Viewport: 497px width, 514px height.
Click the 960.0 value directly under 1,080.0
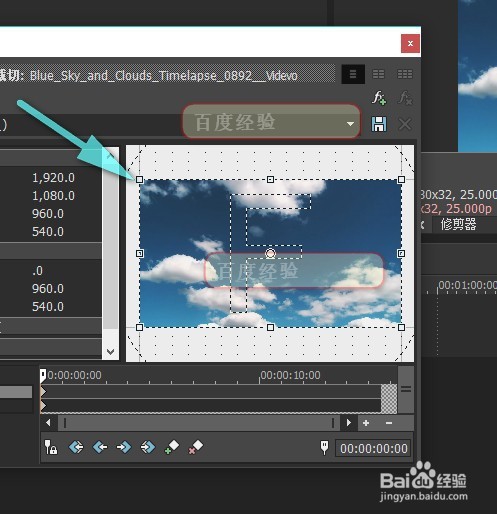pyautogui.click(x=48, y=214)
